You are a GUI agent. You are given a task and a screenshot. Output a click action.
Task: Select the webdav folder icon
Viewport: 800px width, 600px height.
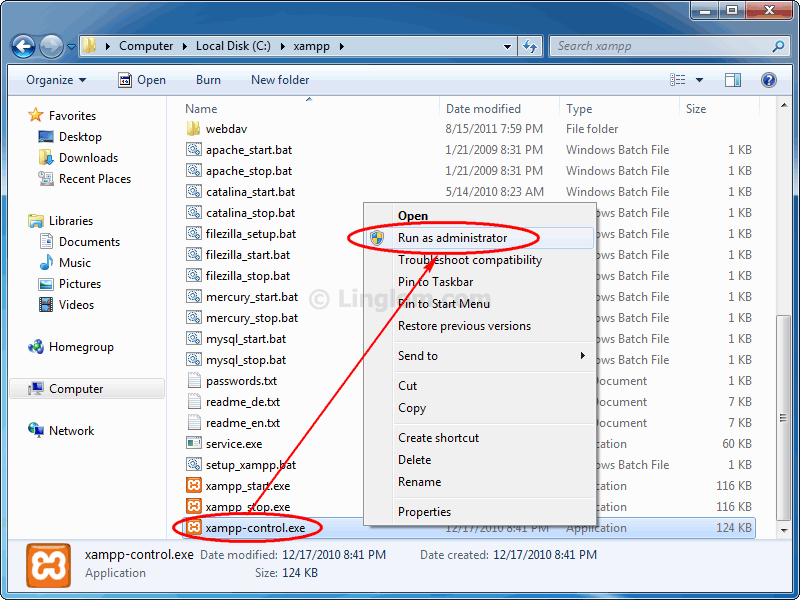point(193,129)
